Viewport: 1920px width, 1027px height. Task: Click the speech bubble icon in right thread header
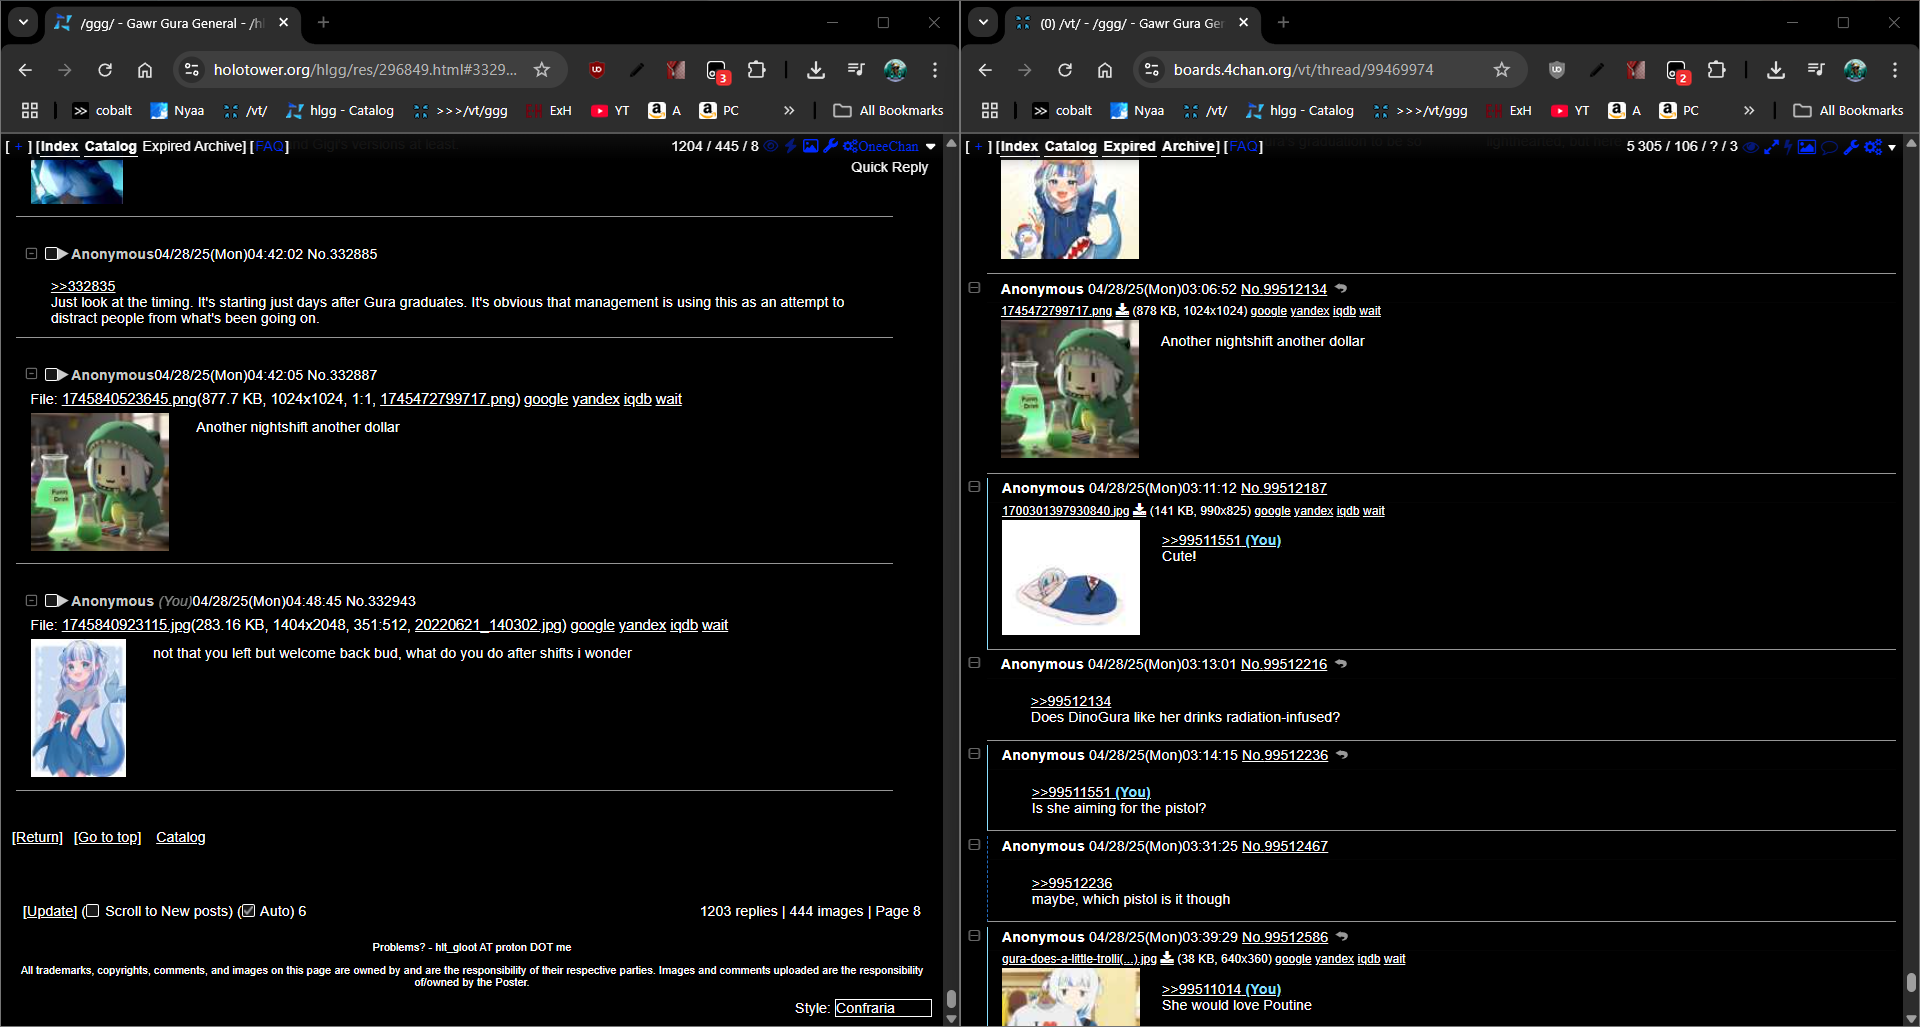[x=1829, y=147]
